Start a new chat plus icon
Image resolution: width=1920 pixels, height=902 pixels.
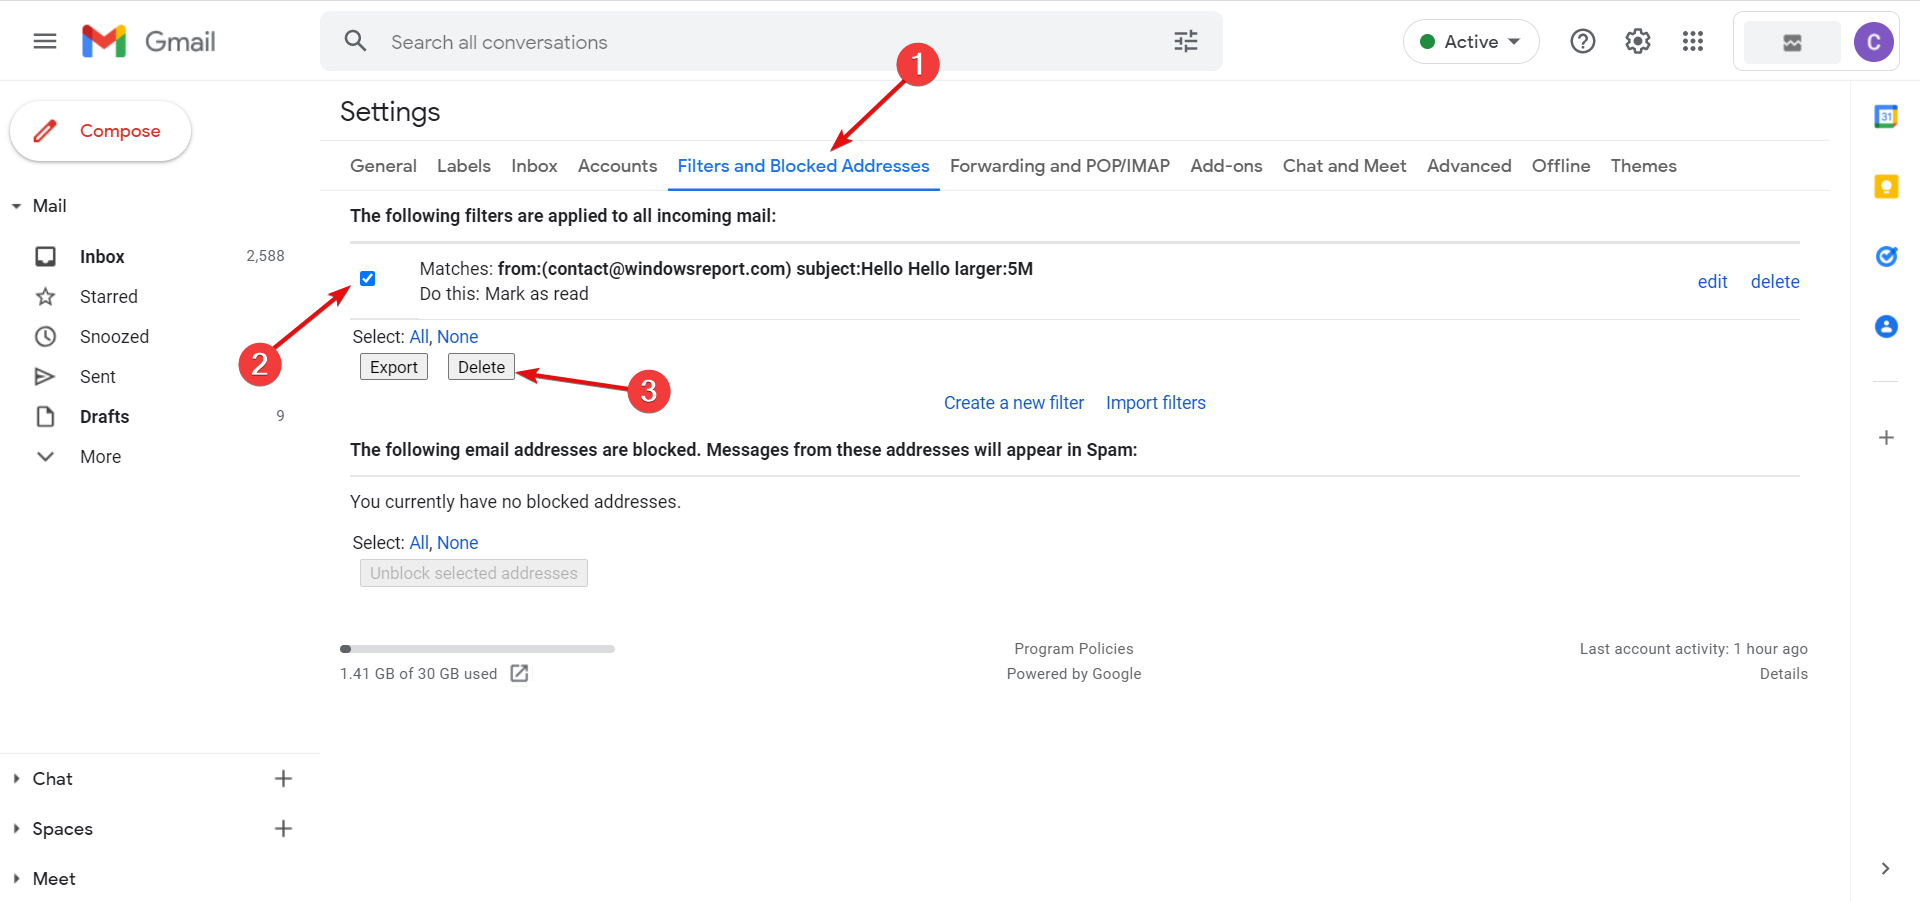pyautogui.click(x=283, y=778)
